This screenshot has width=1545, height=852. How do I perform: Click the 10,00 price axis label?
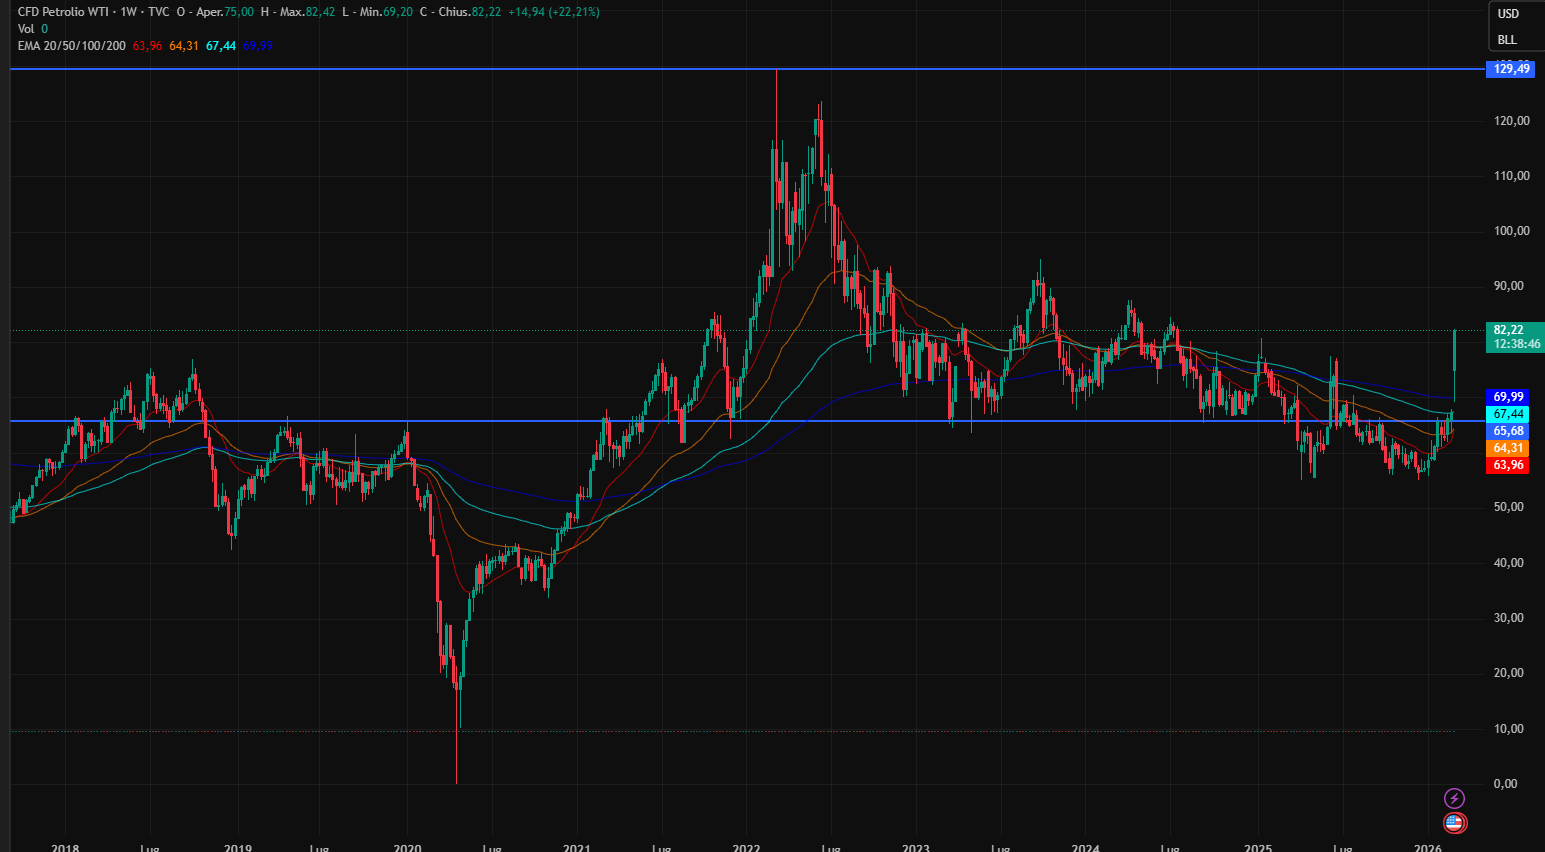tap(1509, 729)
